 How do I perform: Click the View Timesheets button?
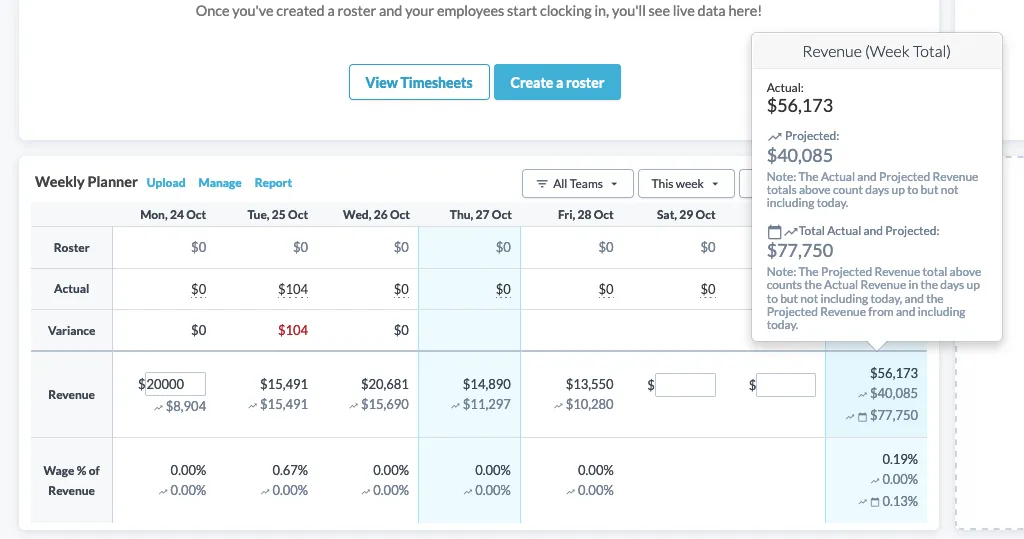coord(418,83)
